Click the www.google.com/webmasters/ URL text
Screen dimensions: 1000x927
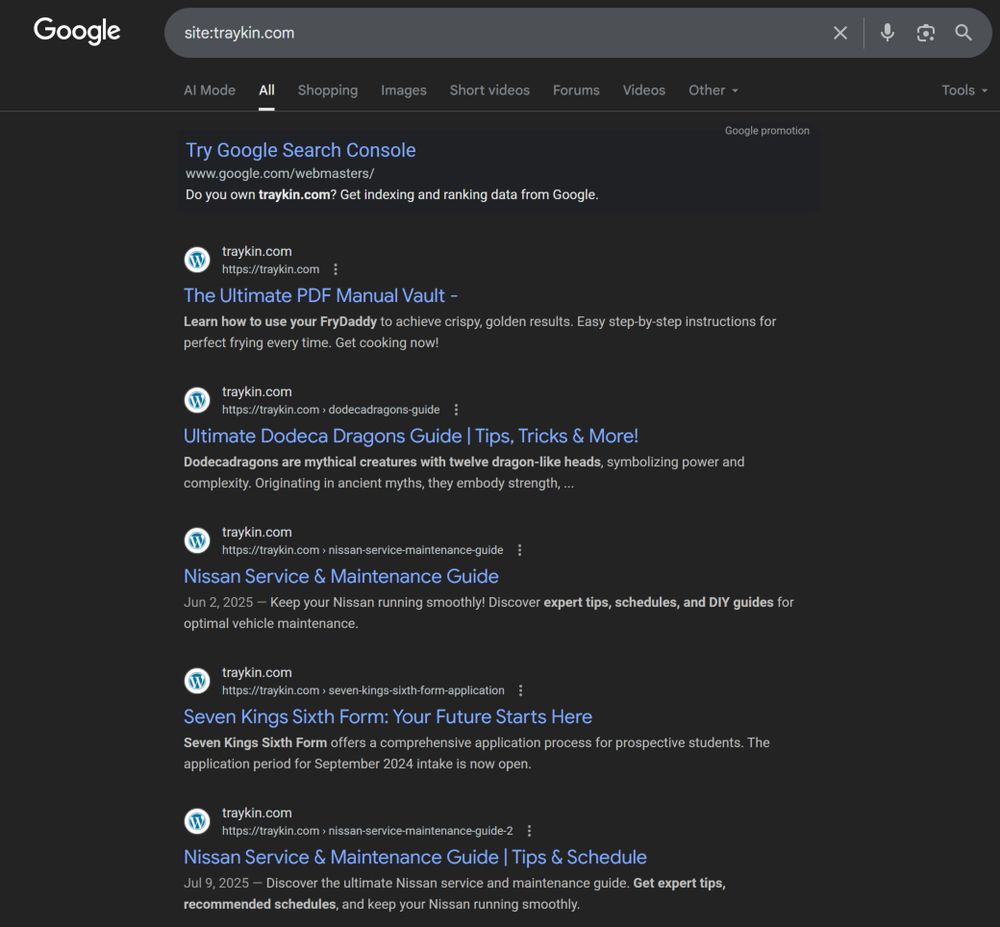[279, 173]
